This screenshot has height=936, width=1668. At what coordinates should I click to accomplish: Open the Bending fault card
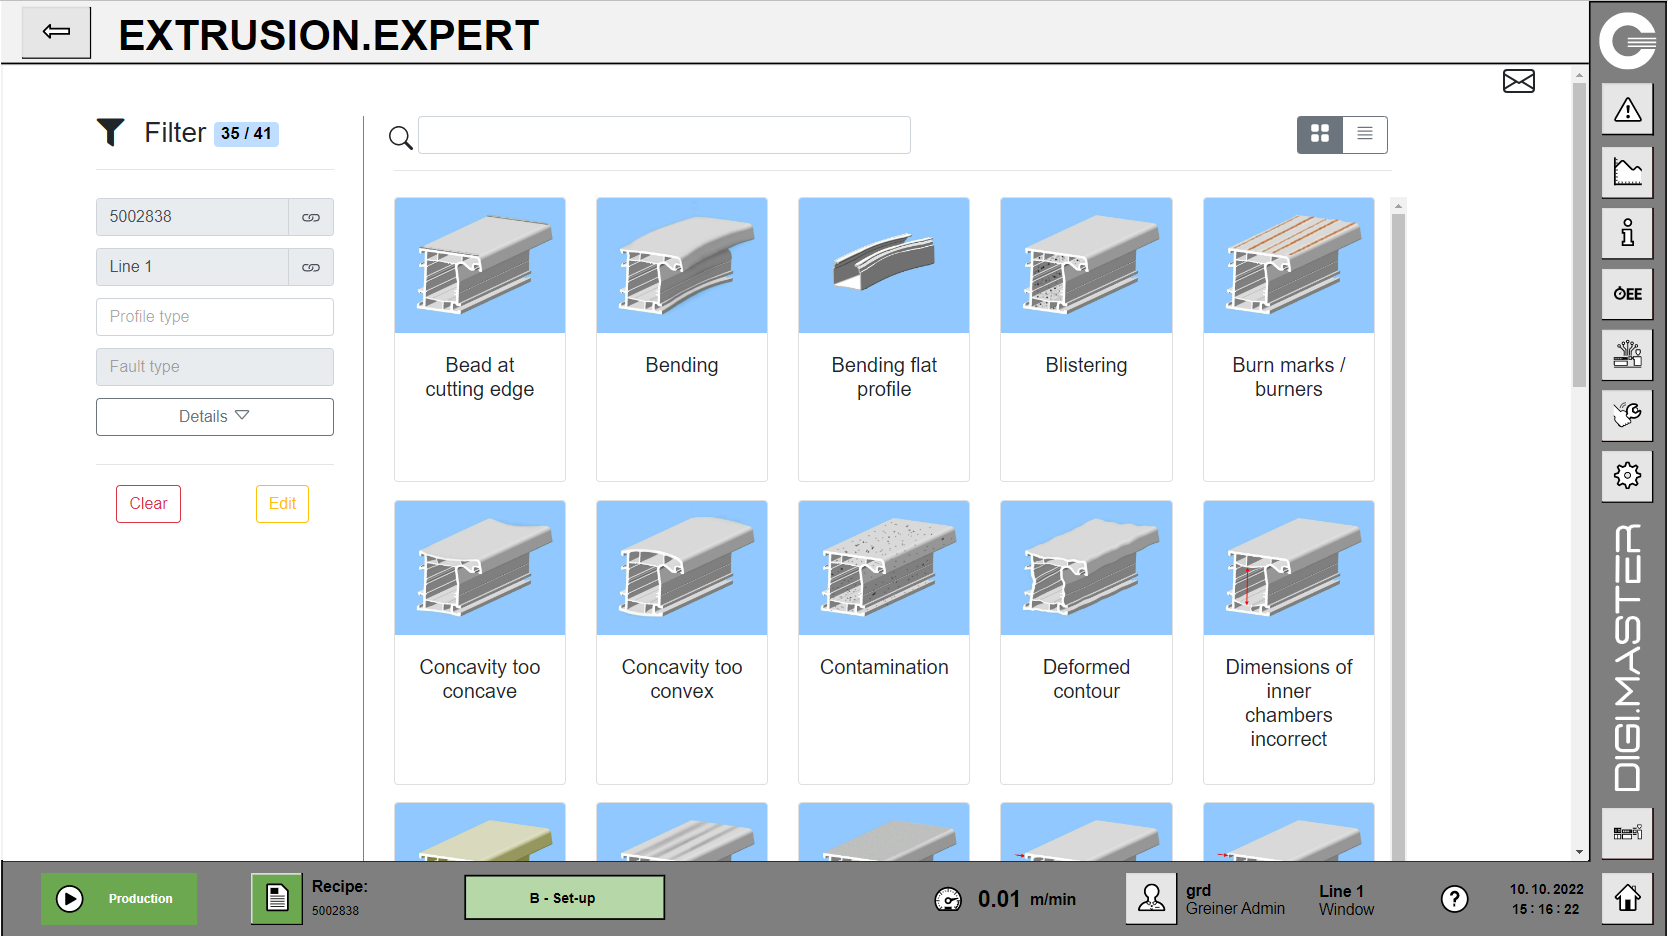(682, 339)
